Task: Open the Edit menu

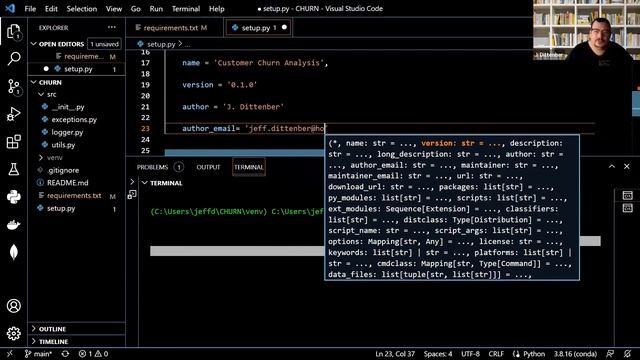Action: coord(51,9)
